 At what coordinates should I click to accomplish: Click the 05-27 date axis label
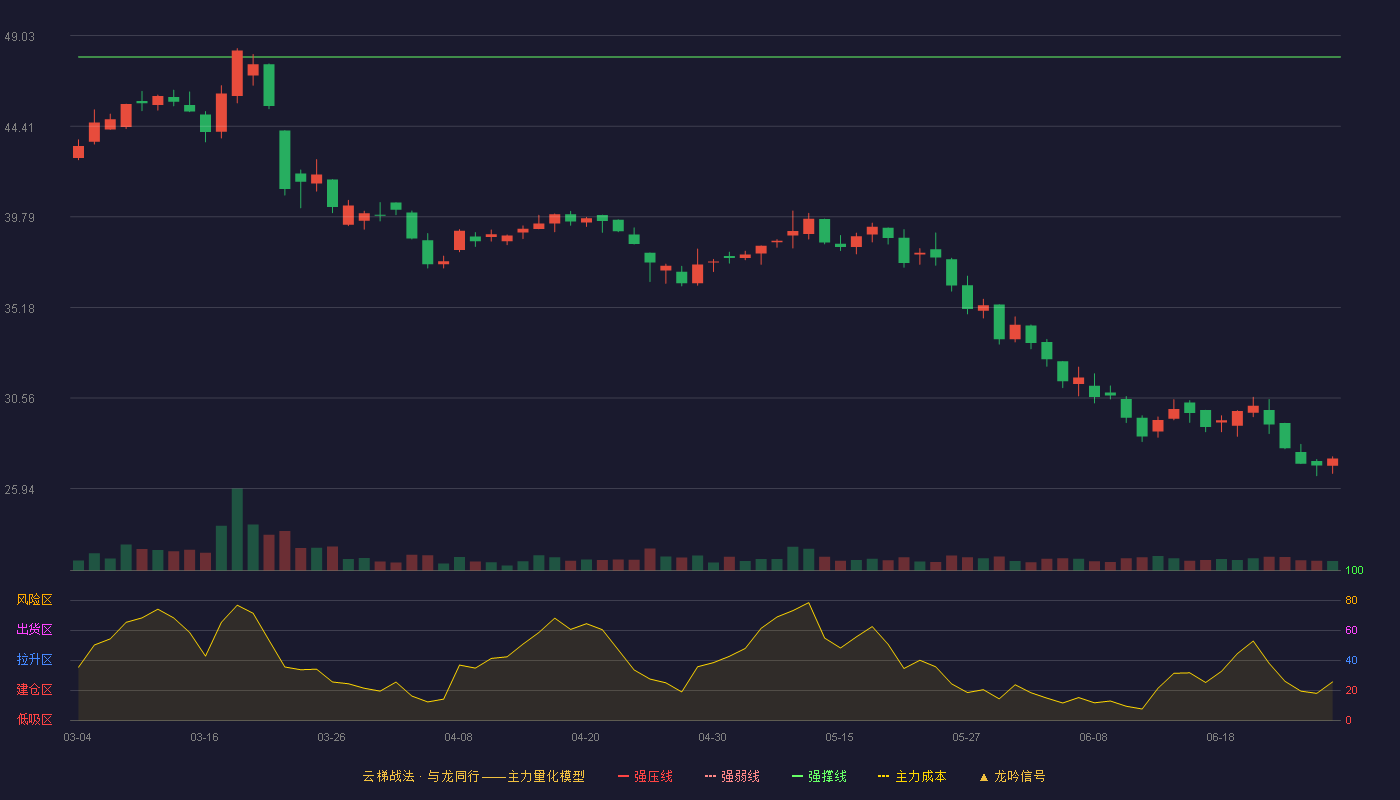tap(966, 737)
